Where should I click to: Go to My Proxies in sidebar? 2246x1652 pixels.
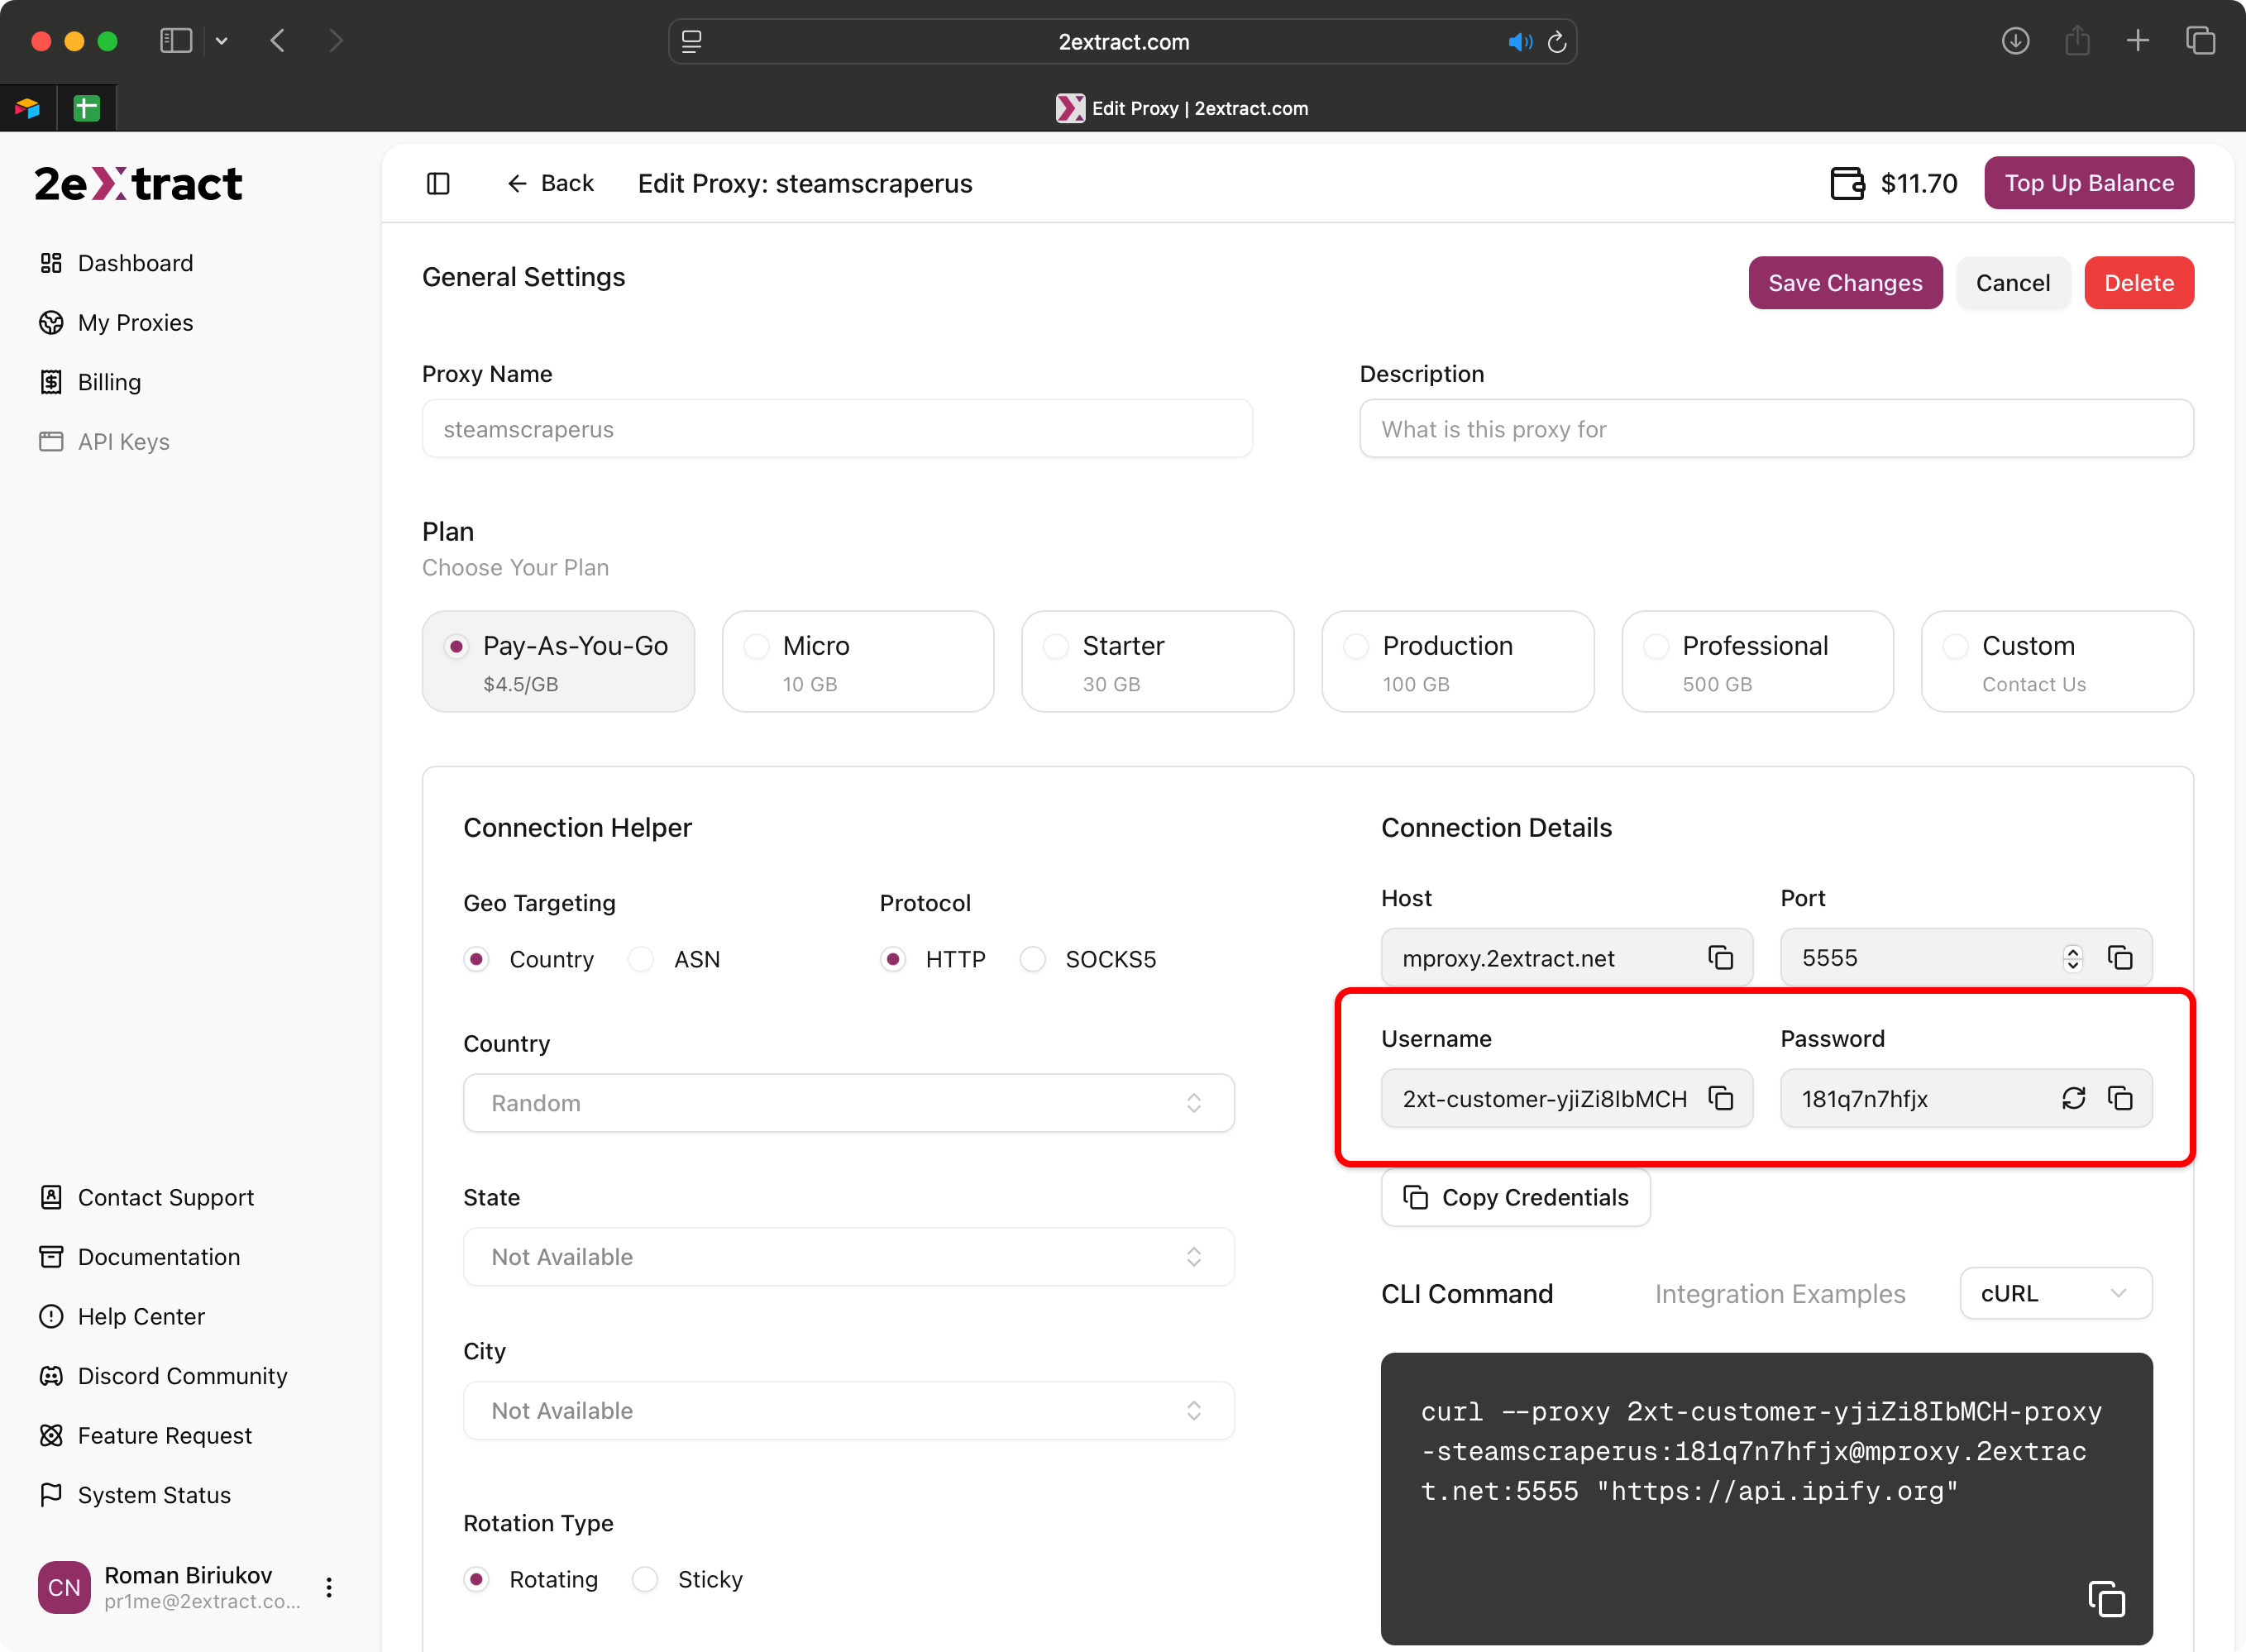click(135, 322)
